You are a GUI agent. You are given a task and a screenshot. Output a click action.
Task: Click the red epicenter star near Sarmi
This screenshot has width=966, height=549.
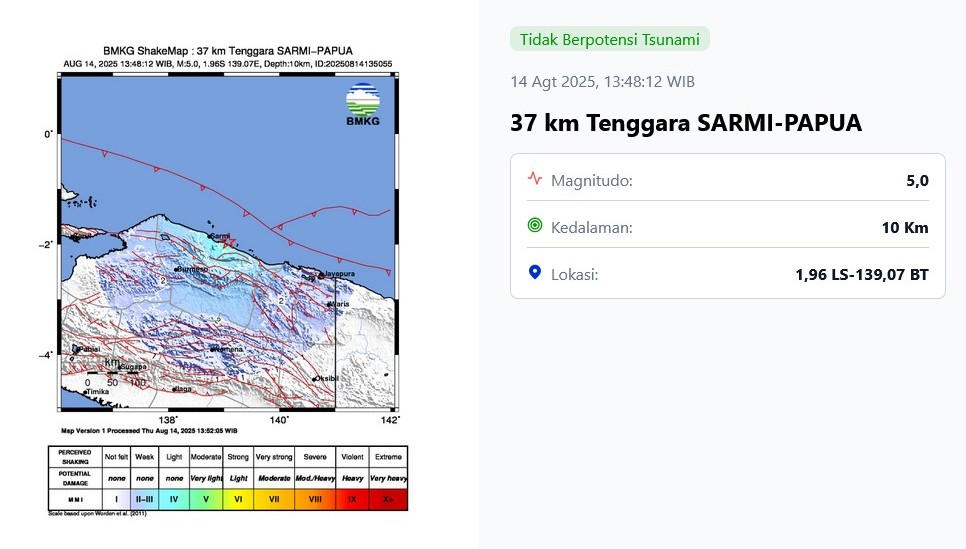[229, 242]
